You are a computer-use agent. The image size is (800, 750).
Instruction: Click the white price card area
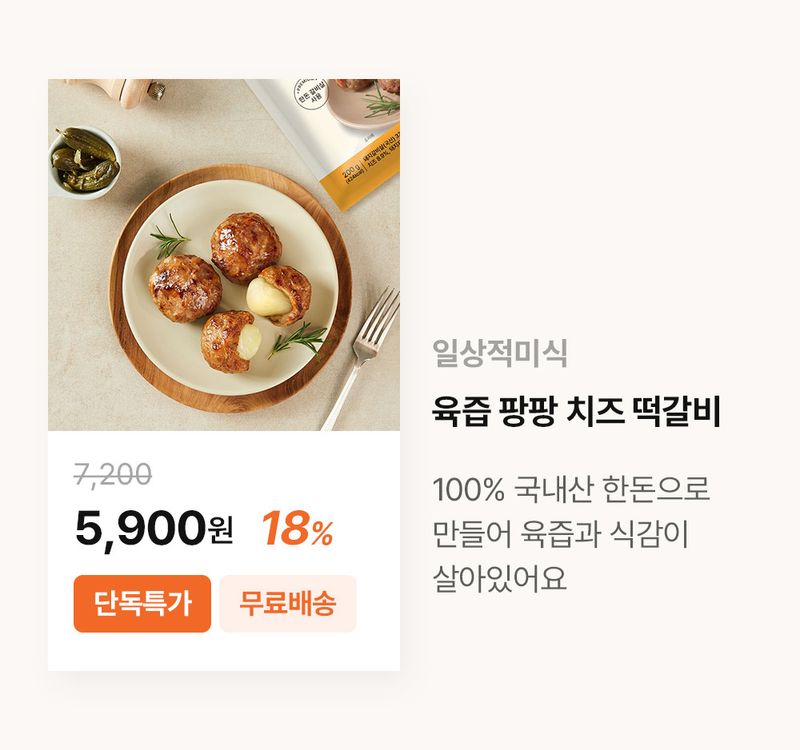224,650
